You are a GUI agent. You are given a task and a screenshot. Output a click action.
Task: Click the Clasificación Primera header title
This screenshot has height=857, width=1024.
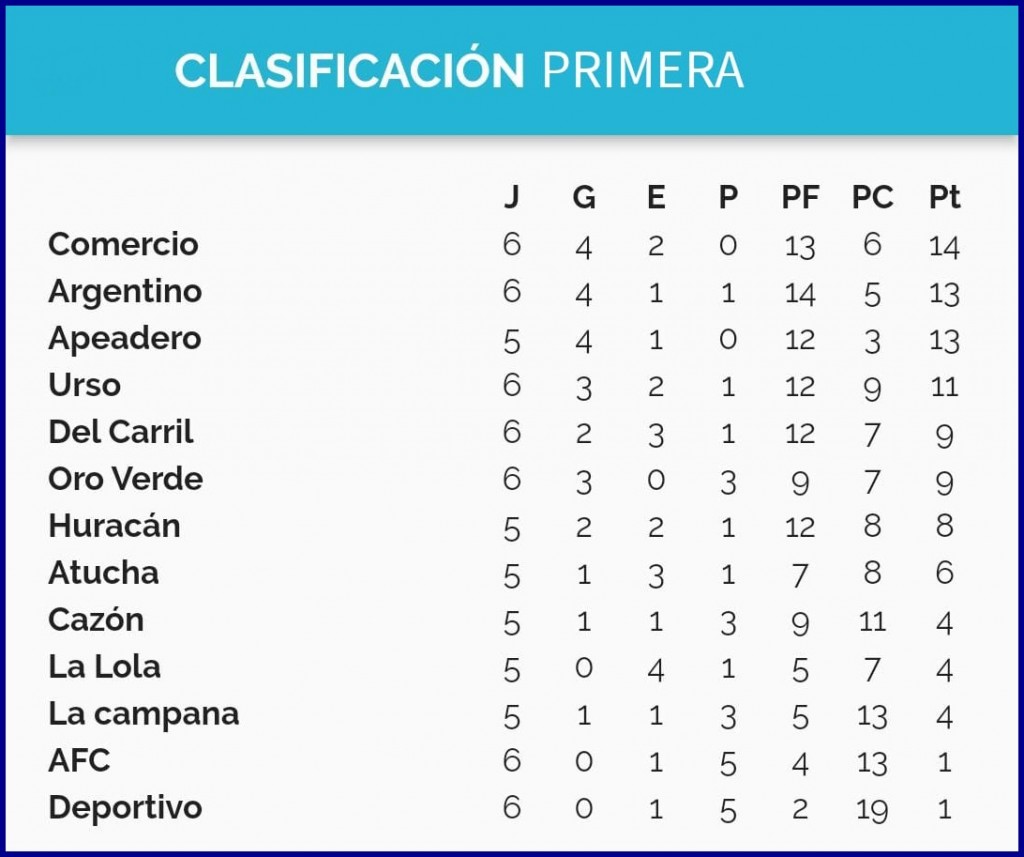(459, 70)
